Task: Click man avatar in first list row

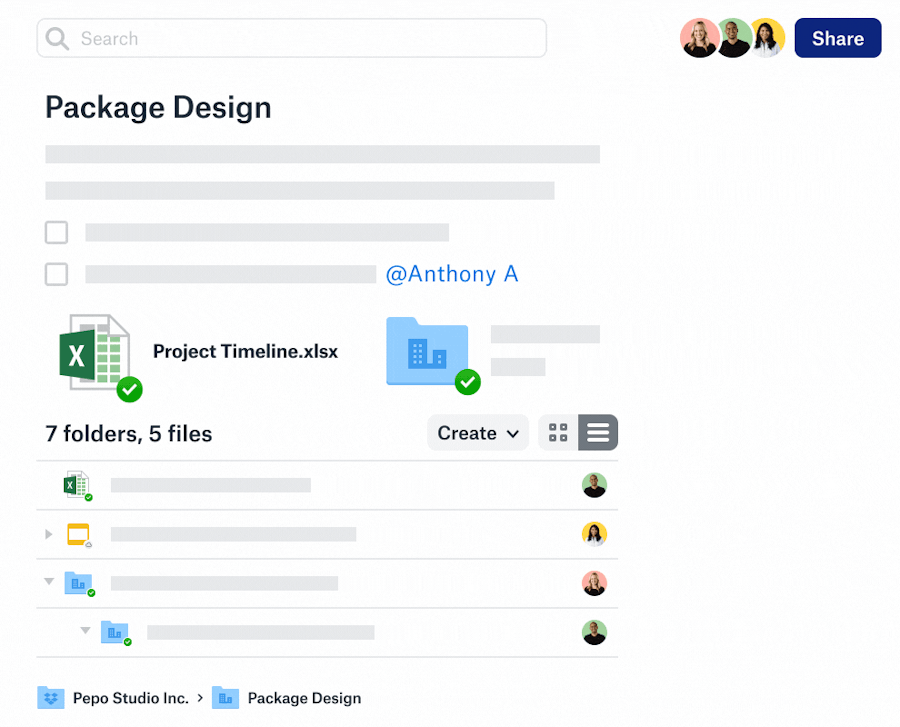Action: (594, 485)
